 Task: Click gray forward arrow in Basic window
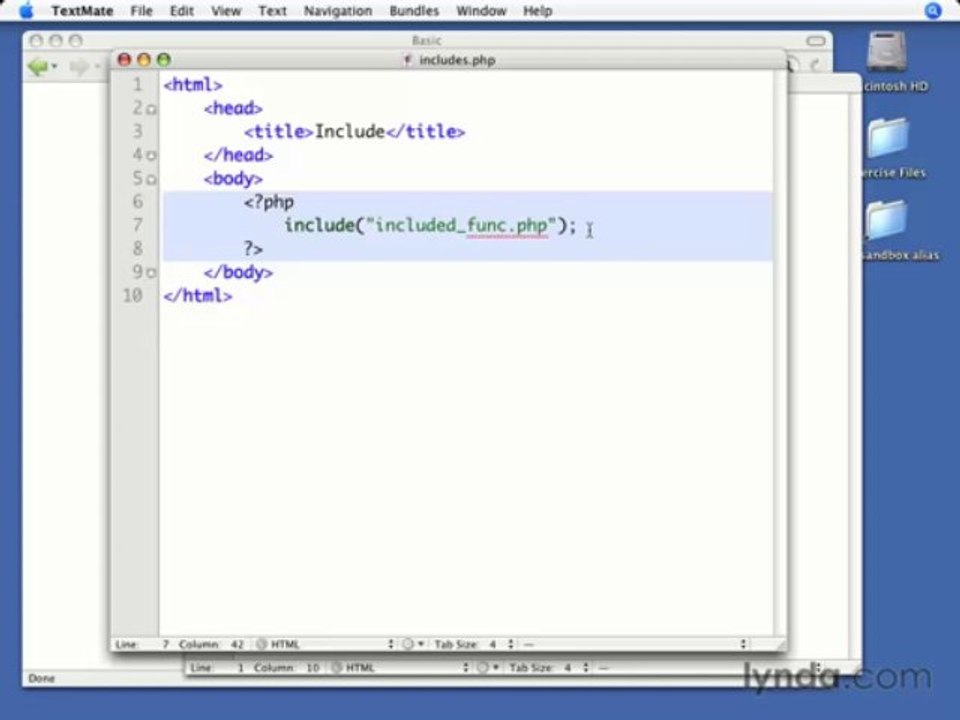point(80,66)
